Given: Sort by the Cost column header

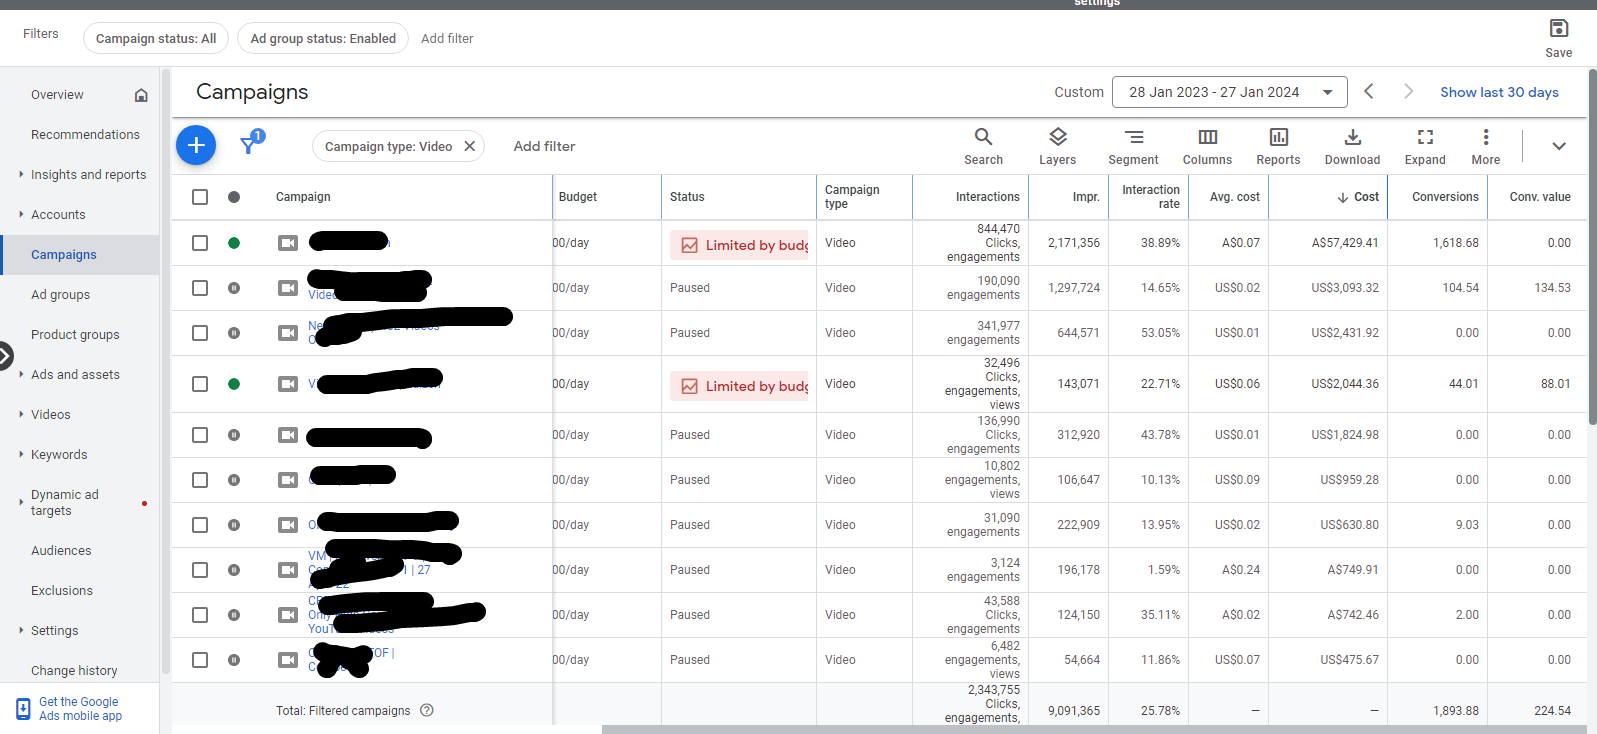Looking at the screenshot, I should (1365, 197).
